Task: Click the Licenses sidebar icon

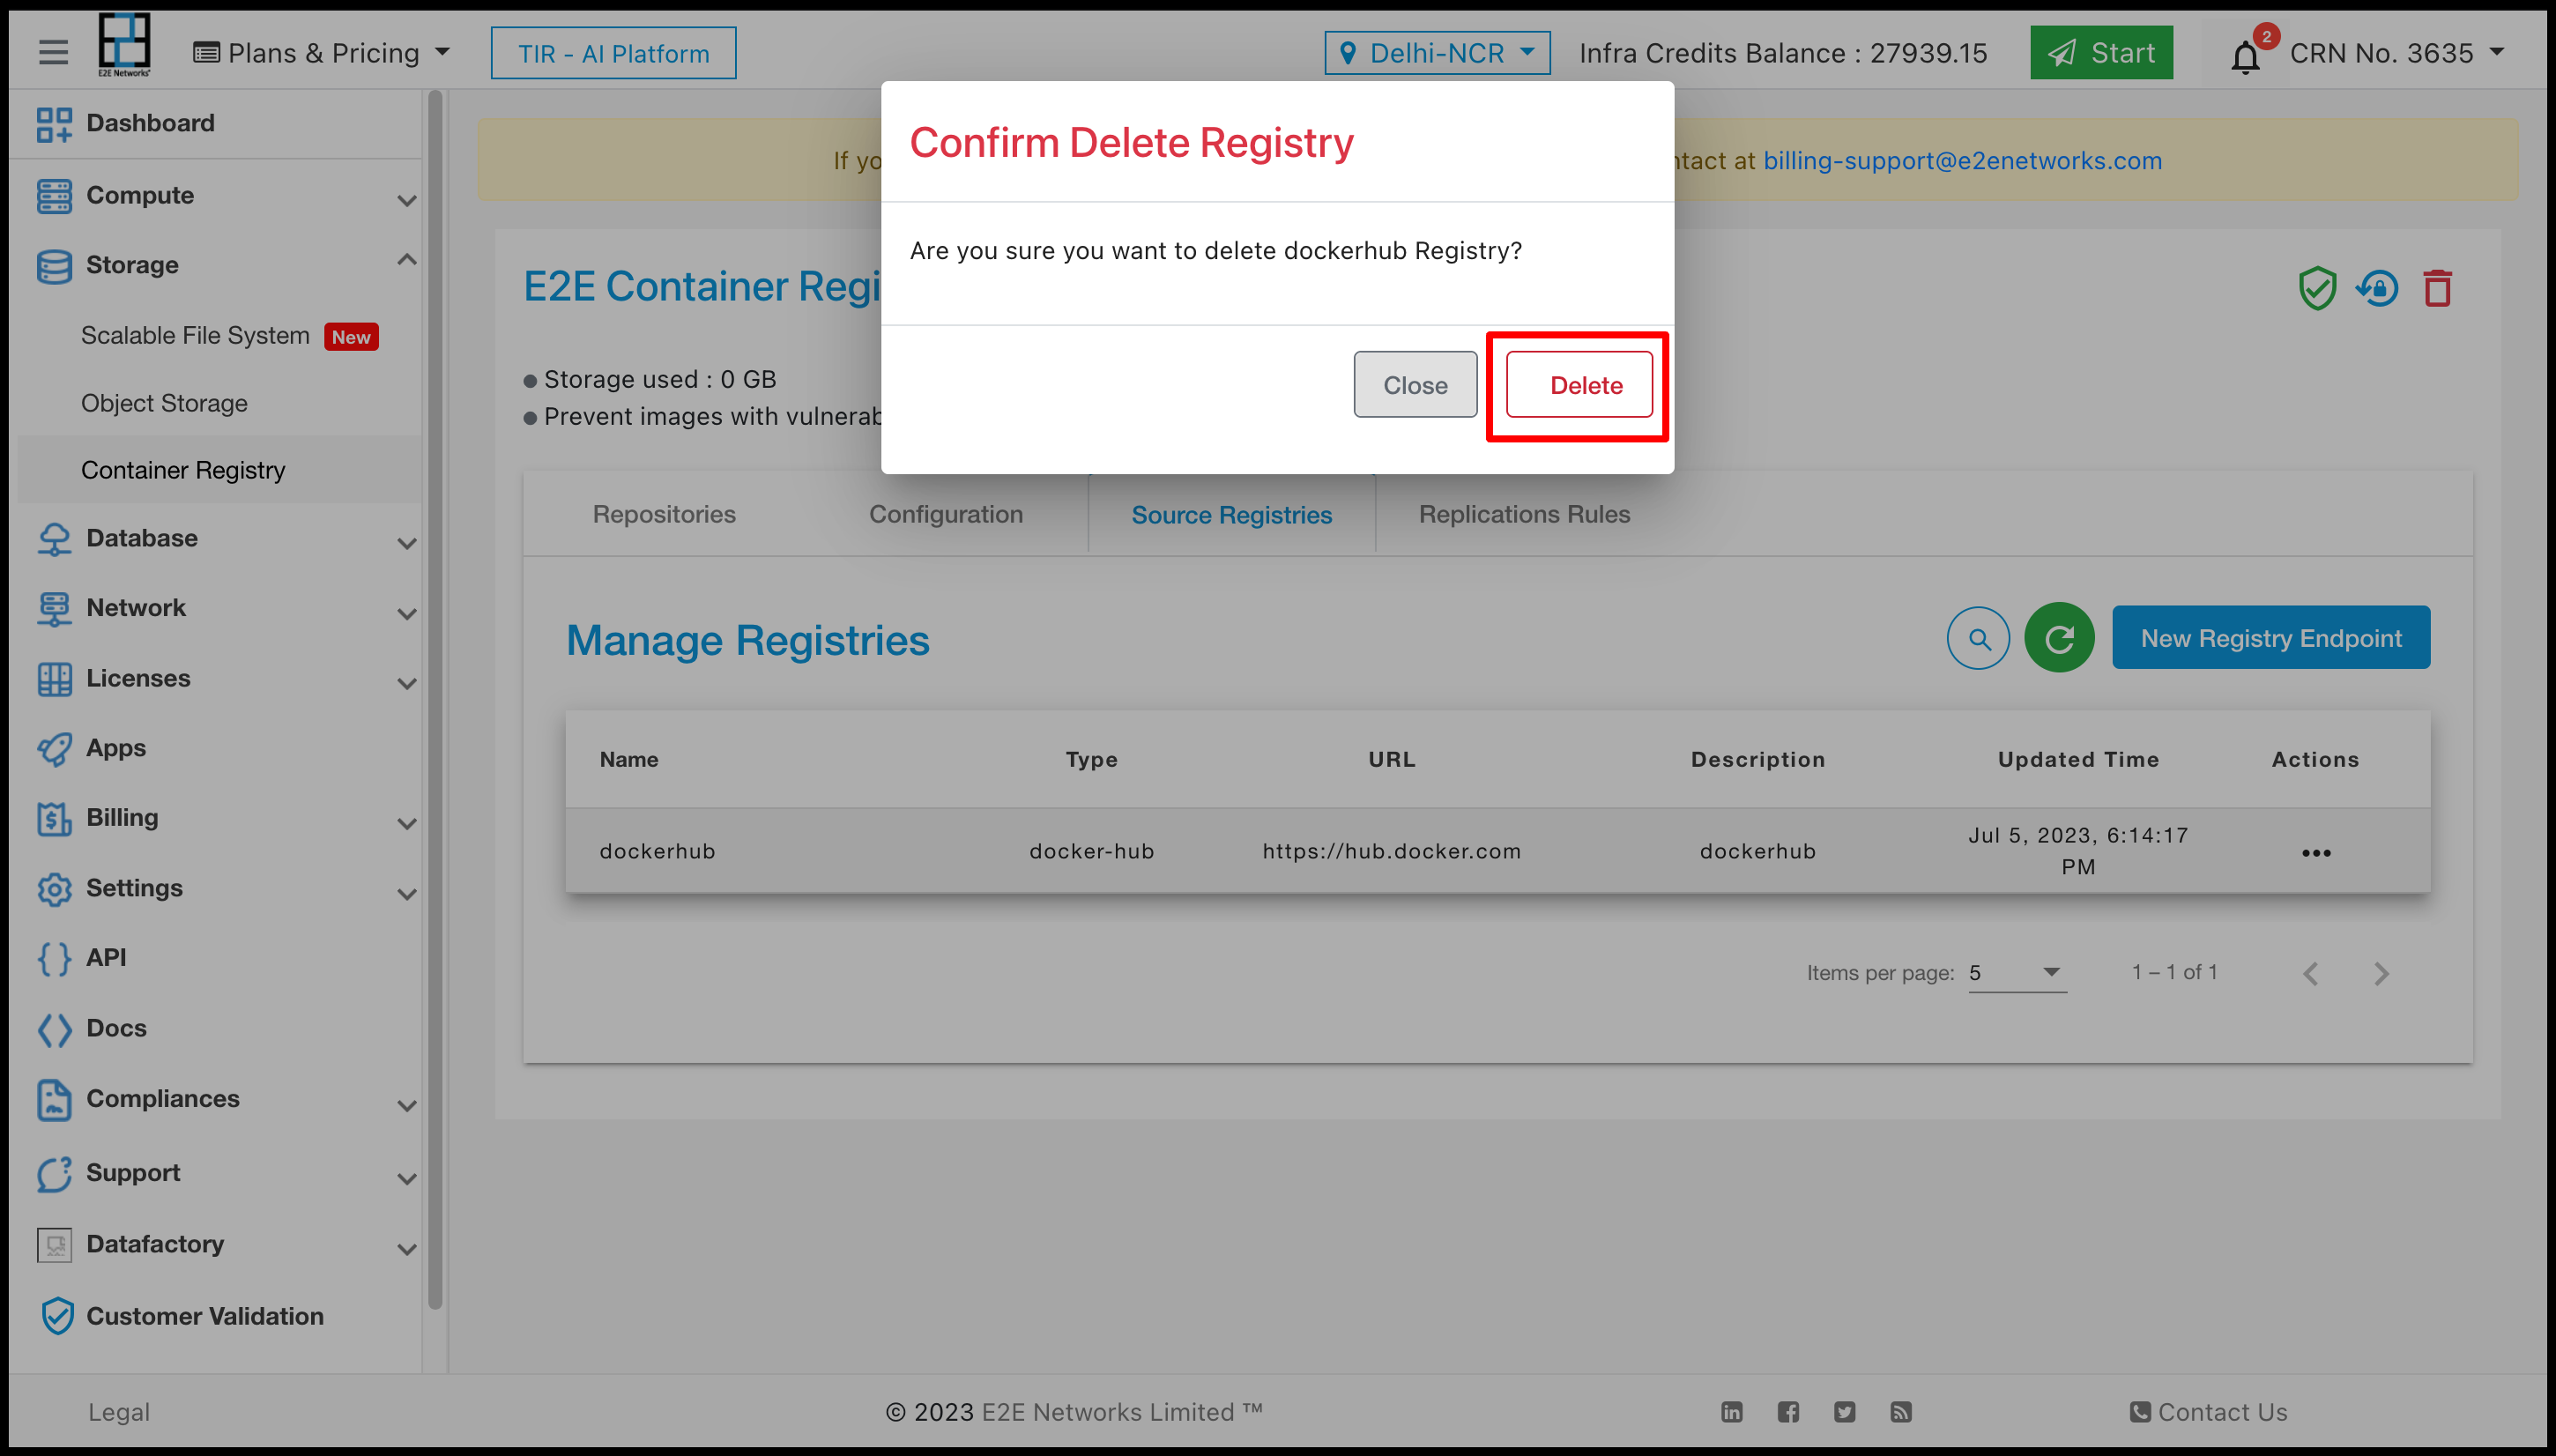Action: 54,679
